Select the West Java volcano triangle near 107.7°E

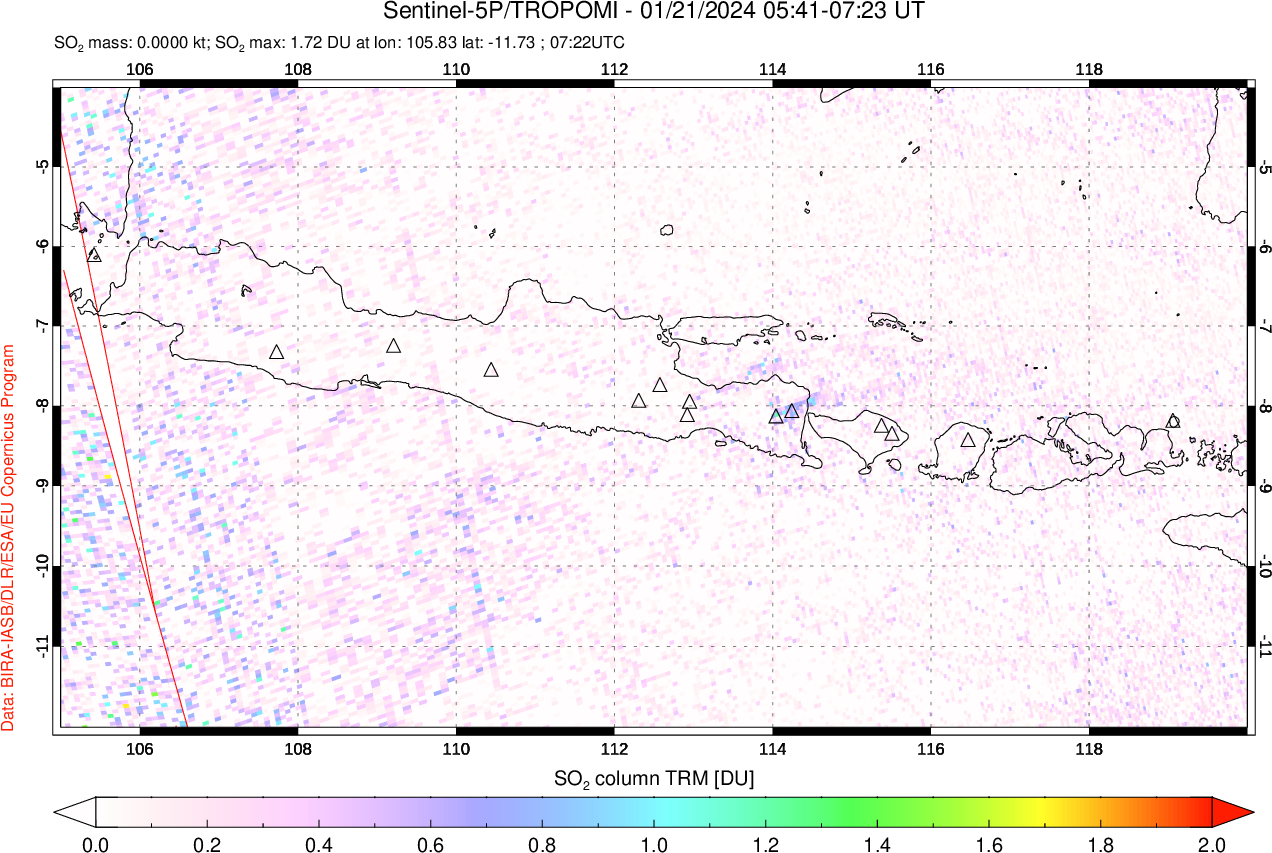(277, 352)
